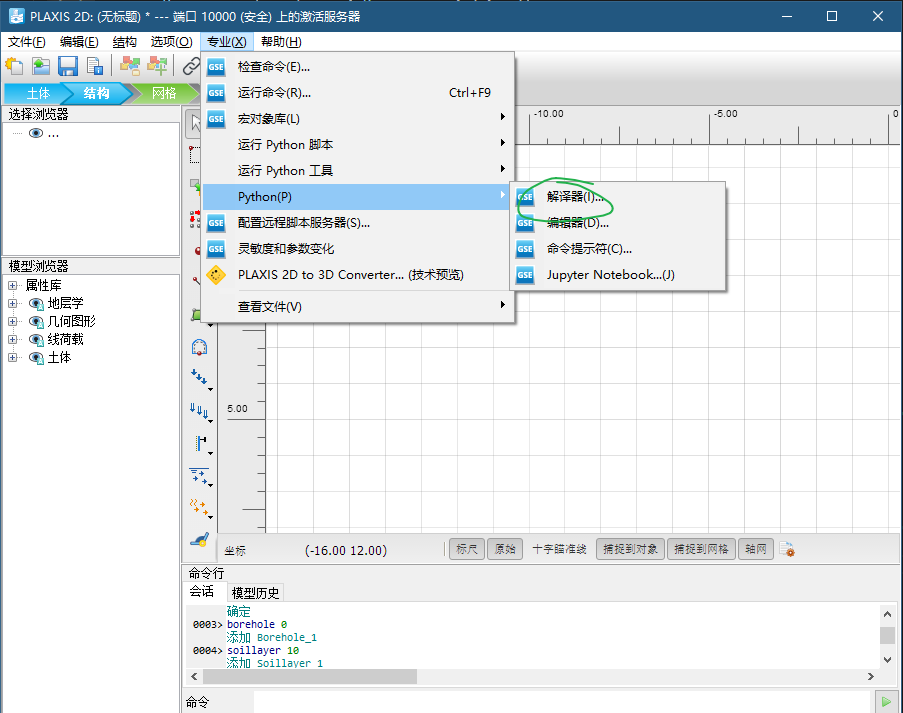Toggle visibility eye for 几何图形
903x713 pixels.
pos(36,321)
